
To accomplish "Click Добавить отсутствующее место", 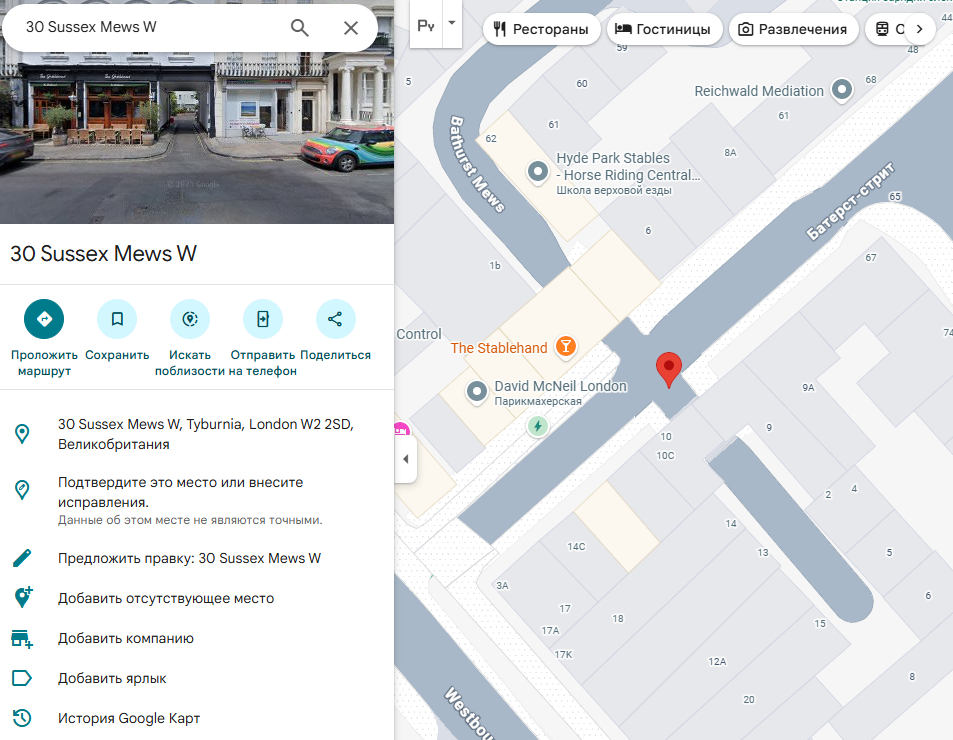I will click(x=165, y=598).
